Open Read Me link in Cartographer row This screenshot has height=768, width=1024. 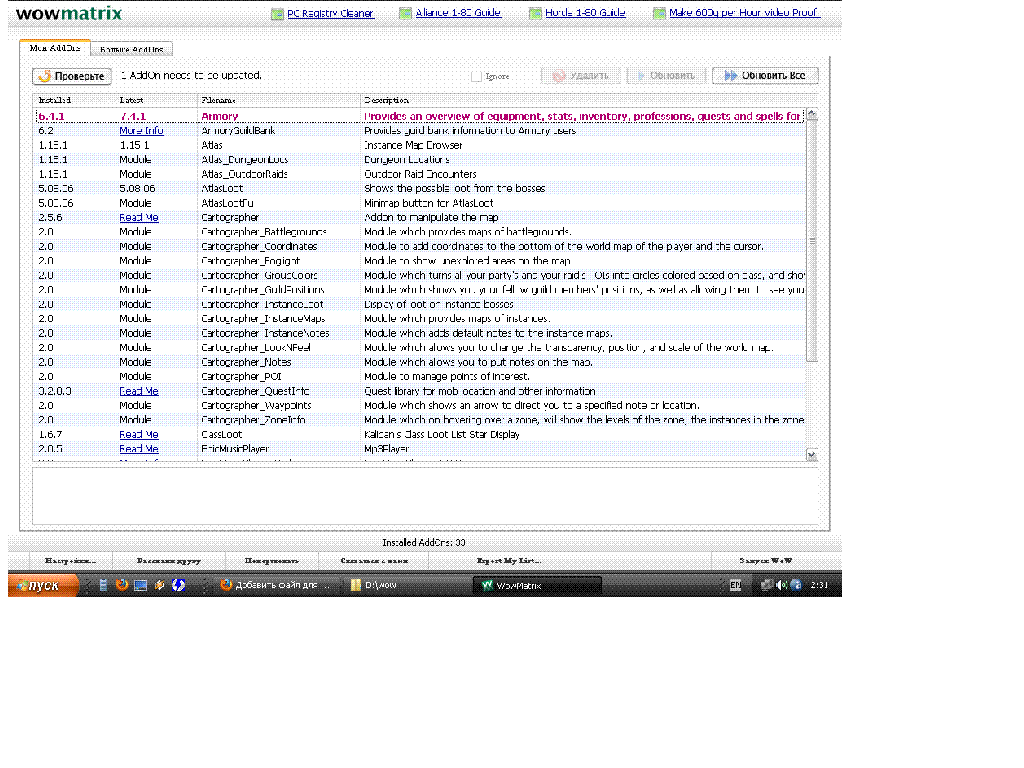(x=139, y=217)
